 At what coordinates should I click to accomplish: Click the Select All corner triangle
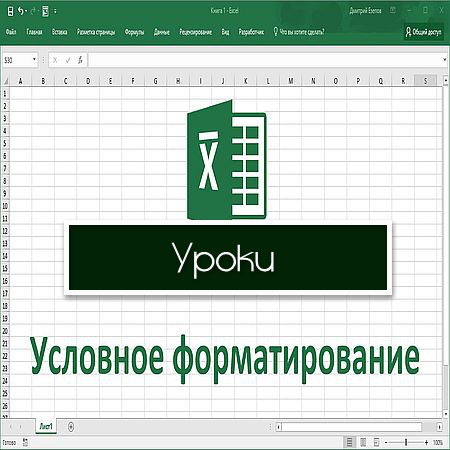click(6, 81)
